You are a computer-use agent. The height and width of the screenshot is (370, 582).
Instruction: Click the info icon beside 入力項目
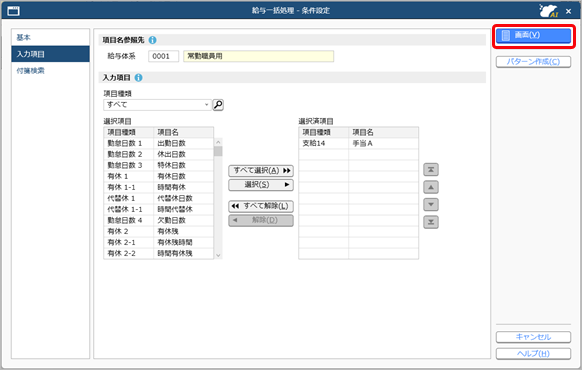tap(138, 78)
